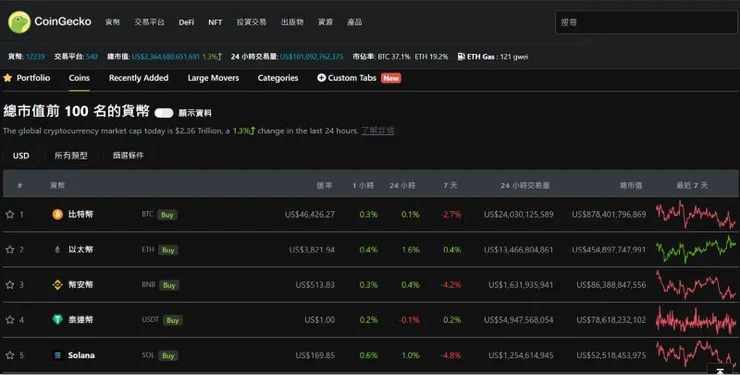The height and width of the screenshot is (375, 740).
Task: Click the coins count 12239 link
Action: pos(35,57)
